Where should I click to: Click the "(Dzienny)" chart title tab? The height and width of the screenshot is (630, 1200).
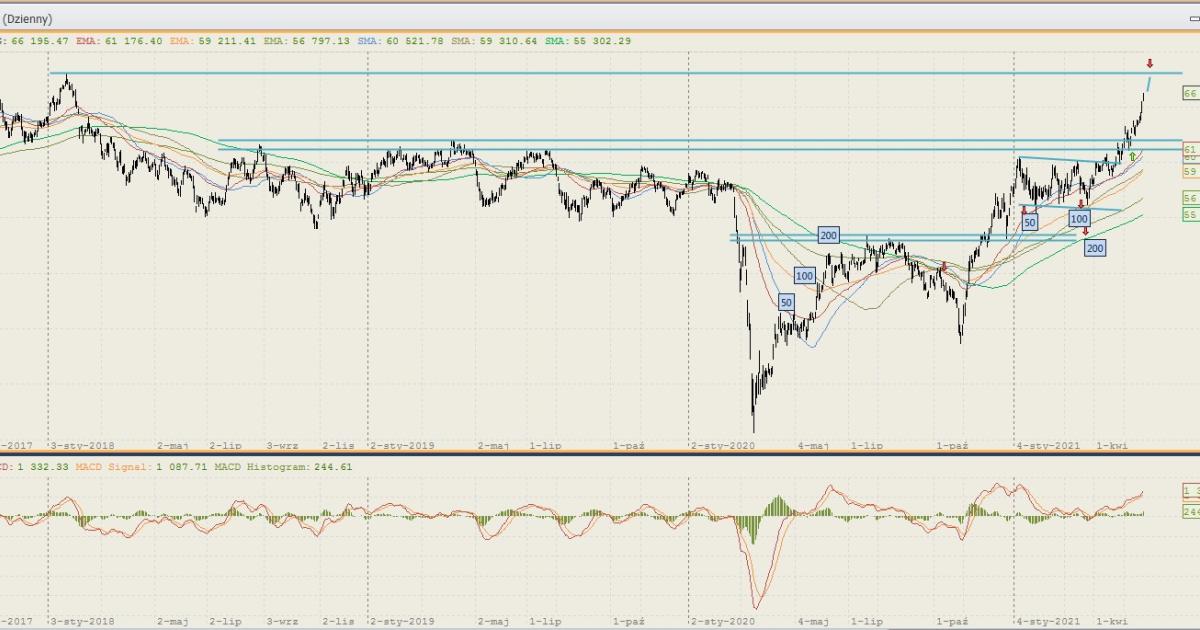[27, 19]
